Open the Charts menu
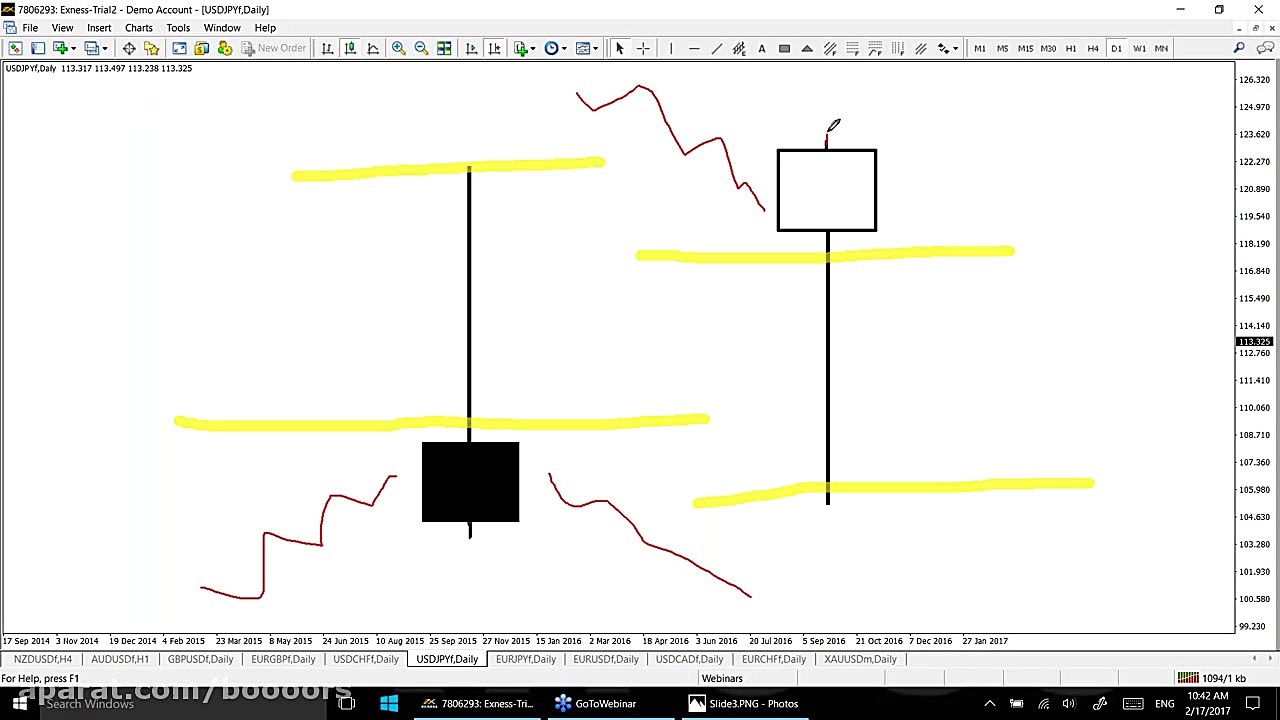 (138, 28)
